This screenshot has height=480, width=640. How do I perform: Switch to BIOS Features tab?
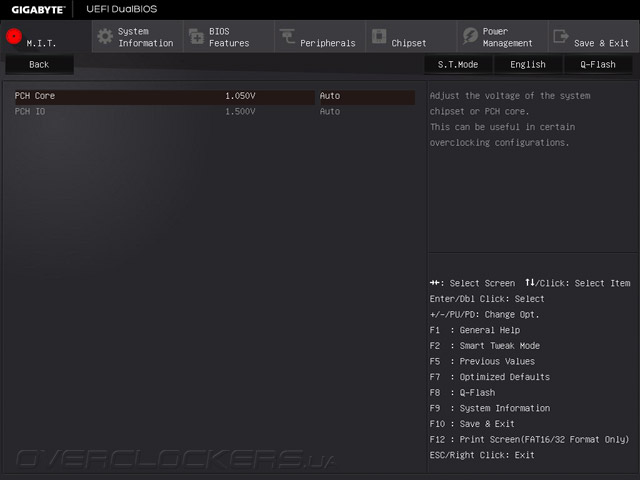229,36
